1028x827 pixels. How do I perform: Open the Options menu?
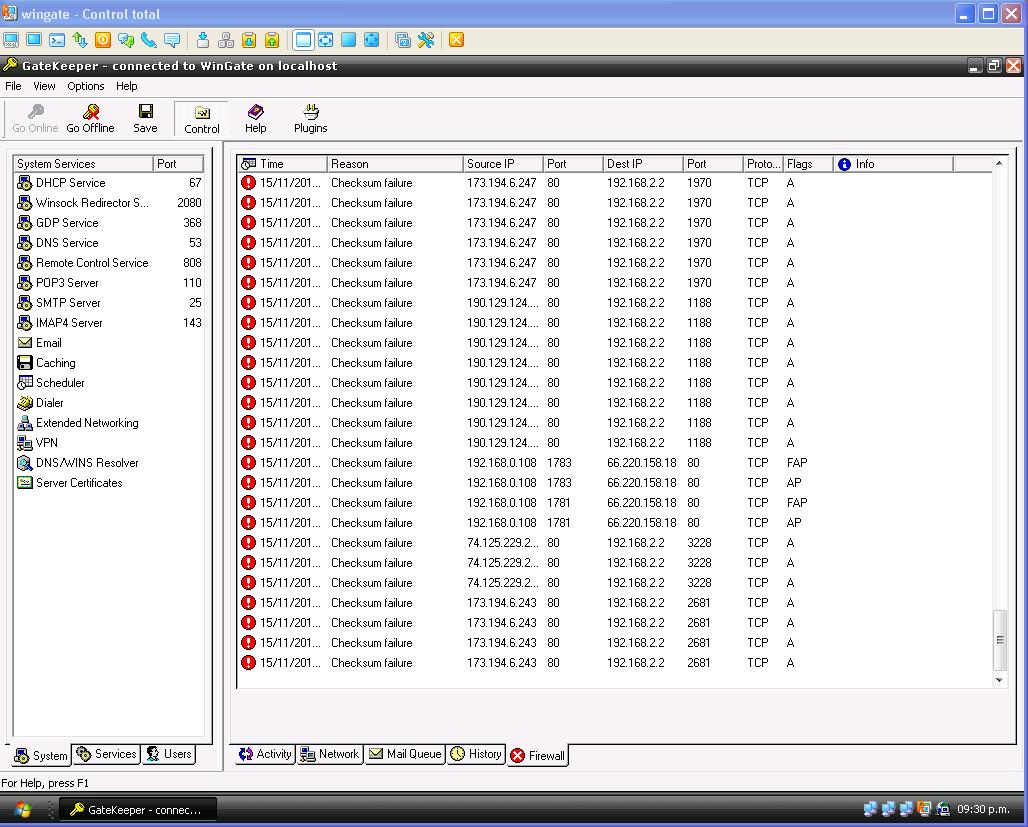[x=85, y=86]
